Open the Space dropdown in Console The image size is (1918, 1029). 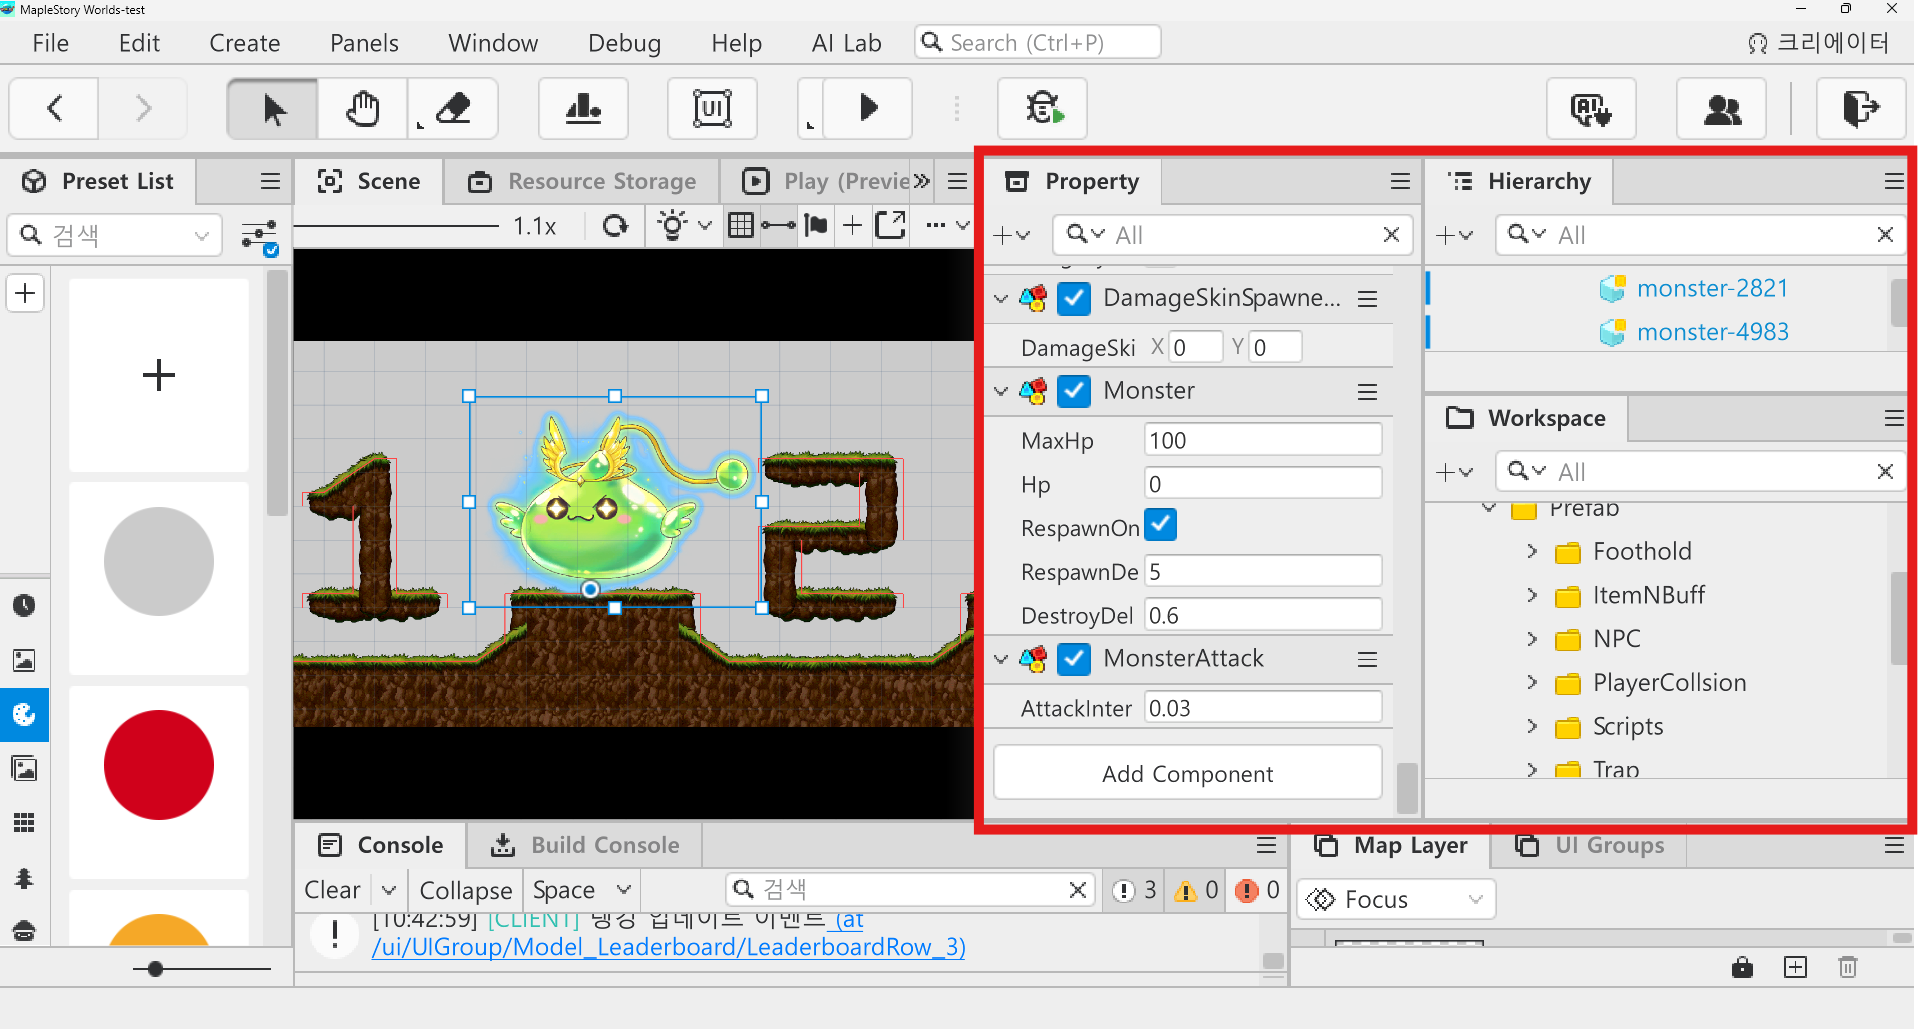(583, 890)
